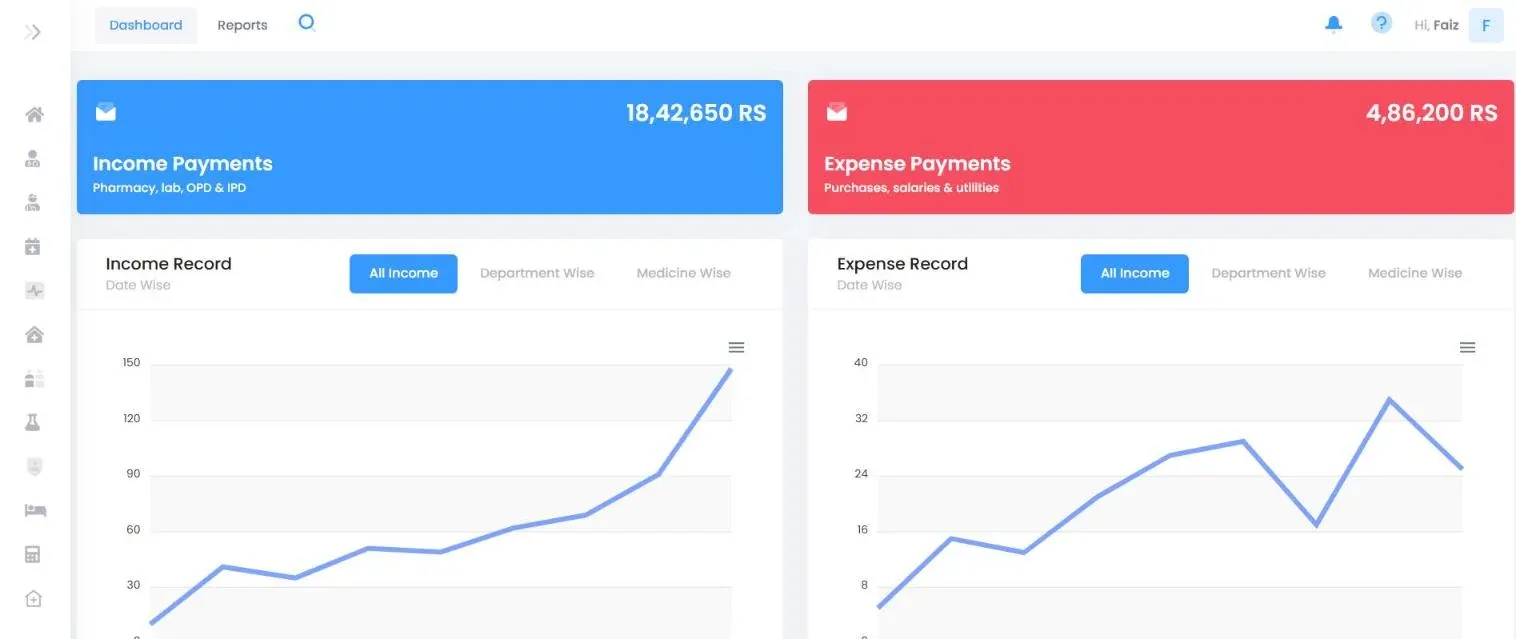The image size is (1516, 639).
Task: Select Medicine Wise in Income Record
Action: [683, 273]
